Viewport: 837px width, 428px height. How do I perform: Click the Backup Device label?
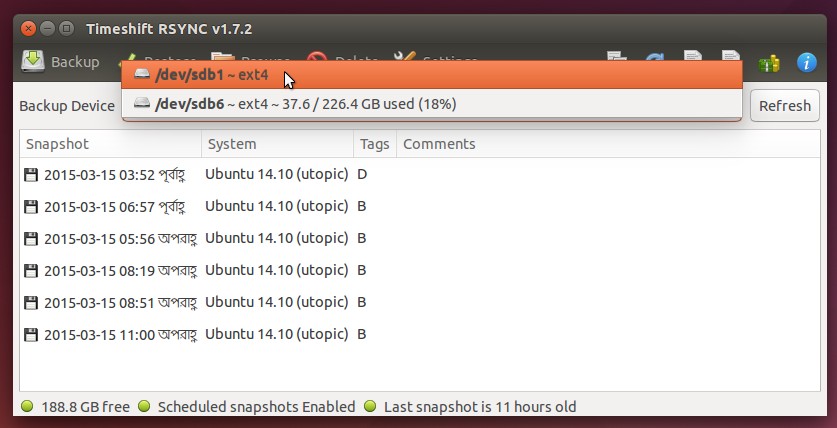(67, 106)
